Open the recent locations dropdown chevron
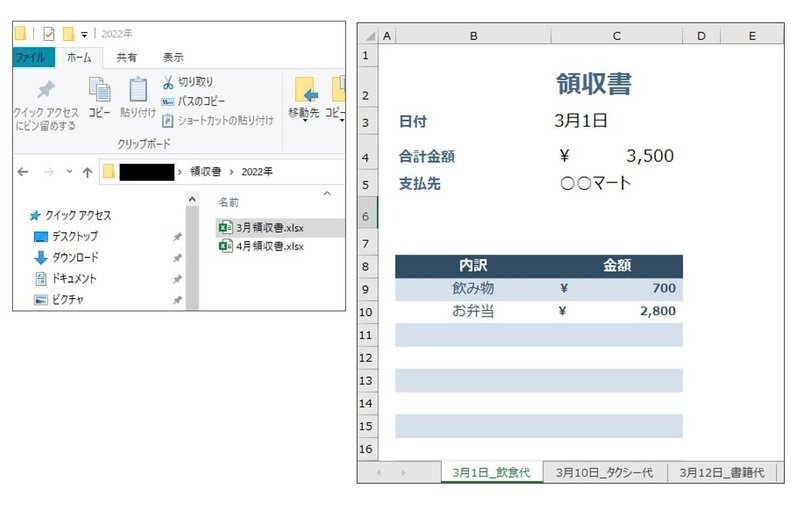 69,171
